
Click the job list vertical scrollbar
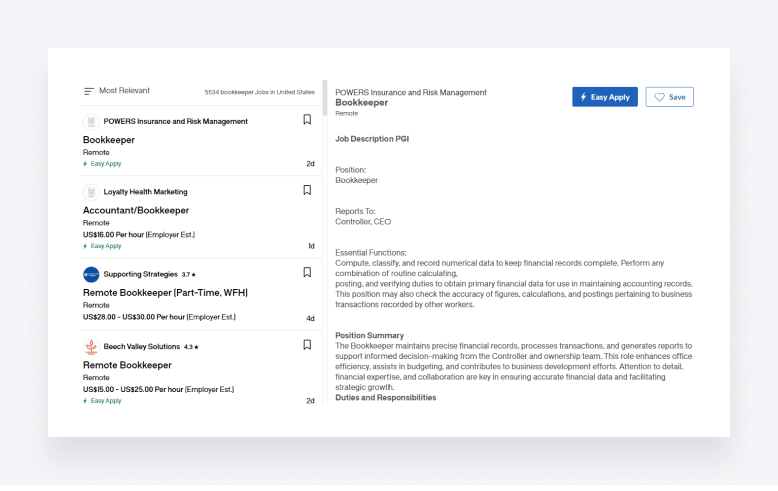pos(324,100)
